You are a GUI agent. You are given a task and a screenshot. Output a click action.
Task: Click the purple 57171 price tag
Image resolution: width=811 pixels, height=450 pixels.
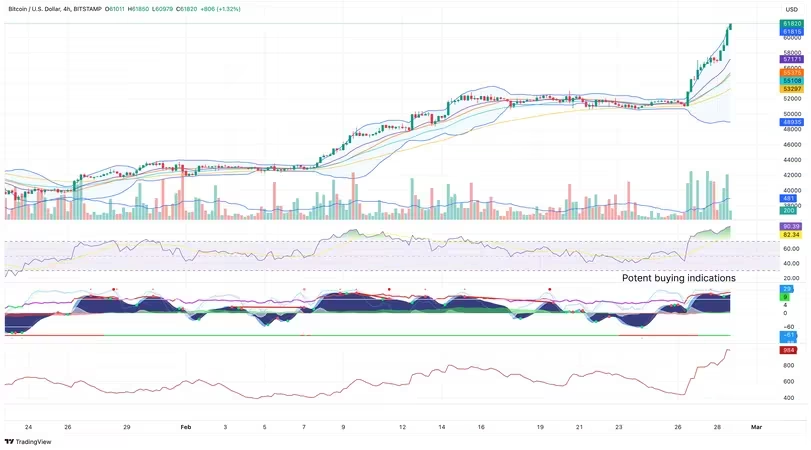792,60
